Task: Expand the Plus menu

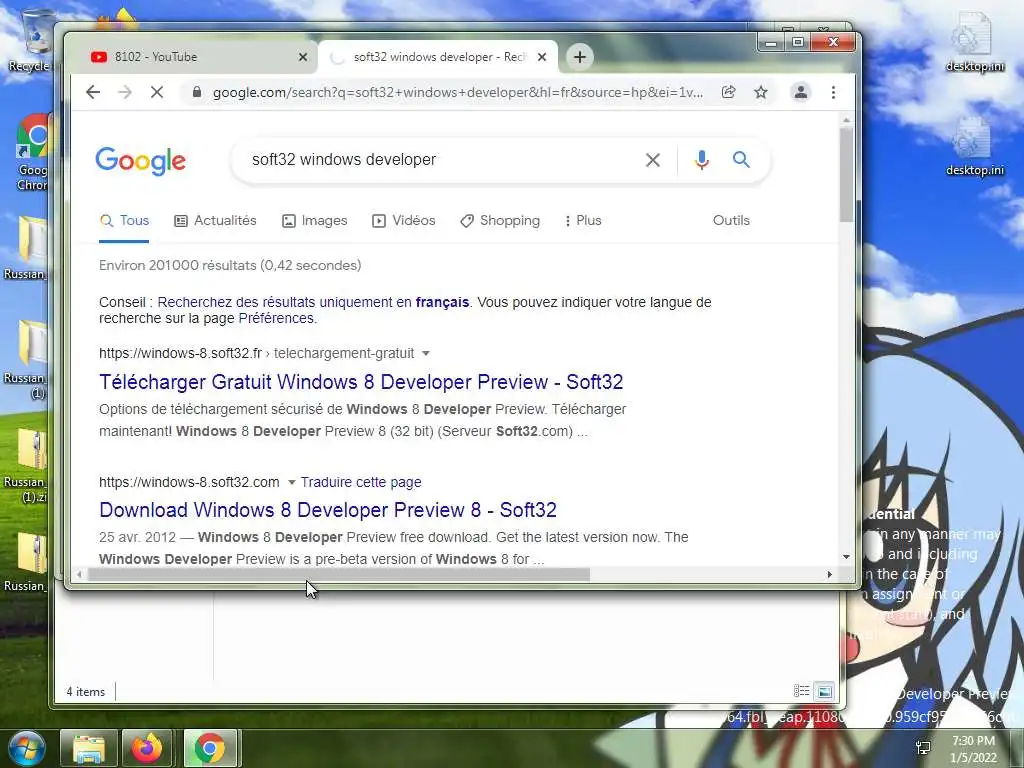Action: (583, 221)
